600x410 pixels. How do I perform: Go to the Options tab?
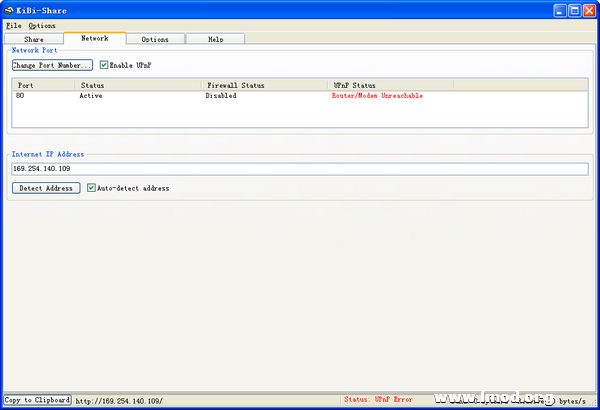coord(155,39)
